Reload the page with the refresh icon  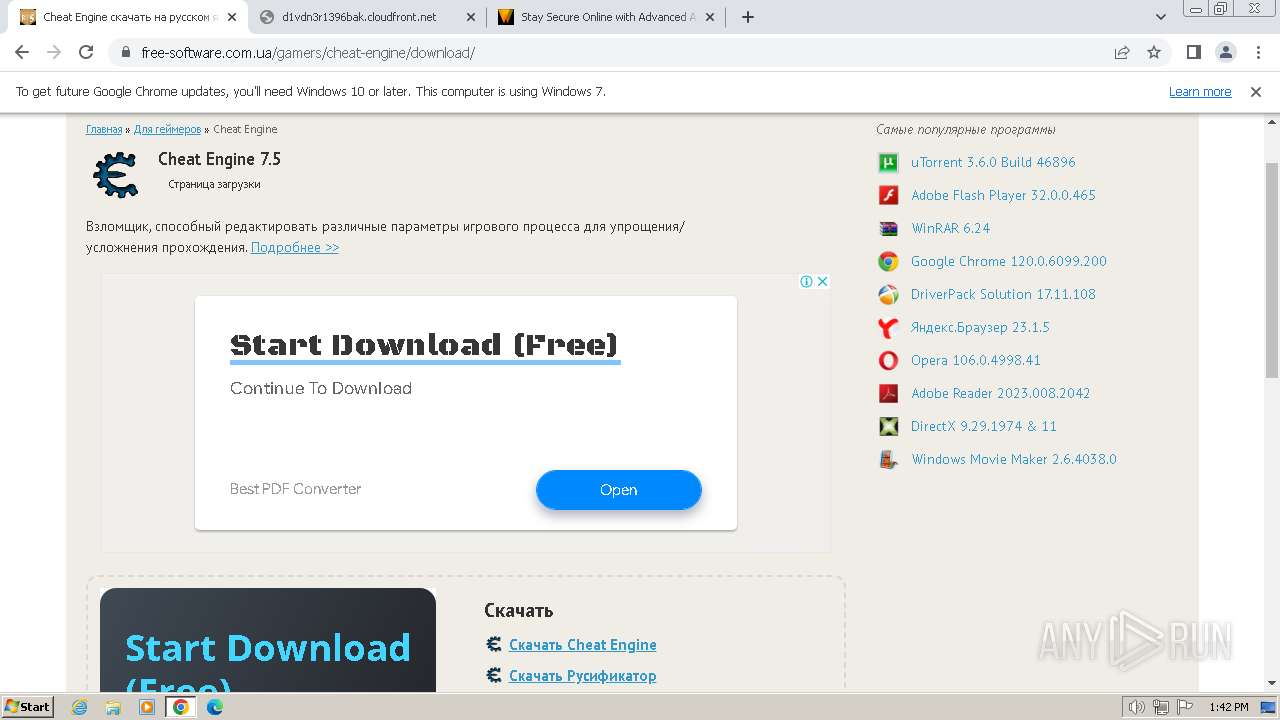[86, 52]
